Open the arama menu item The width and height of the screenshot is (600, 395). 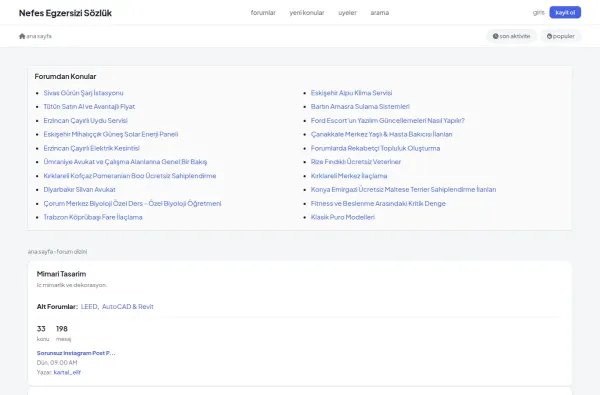pyautogui.click(x=379, y=13)
